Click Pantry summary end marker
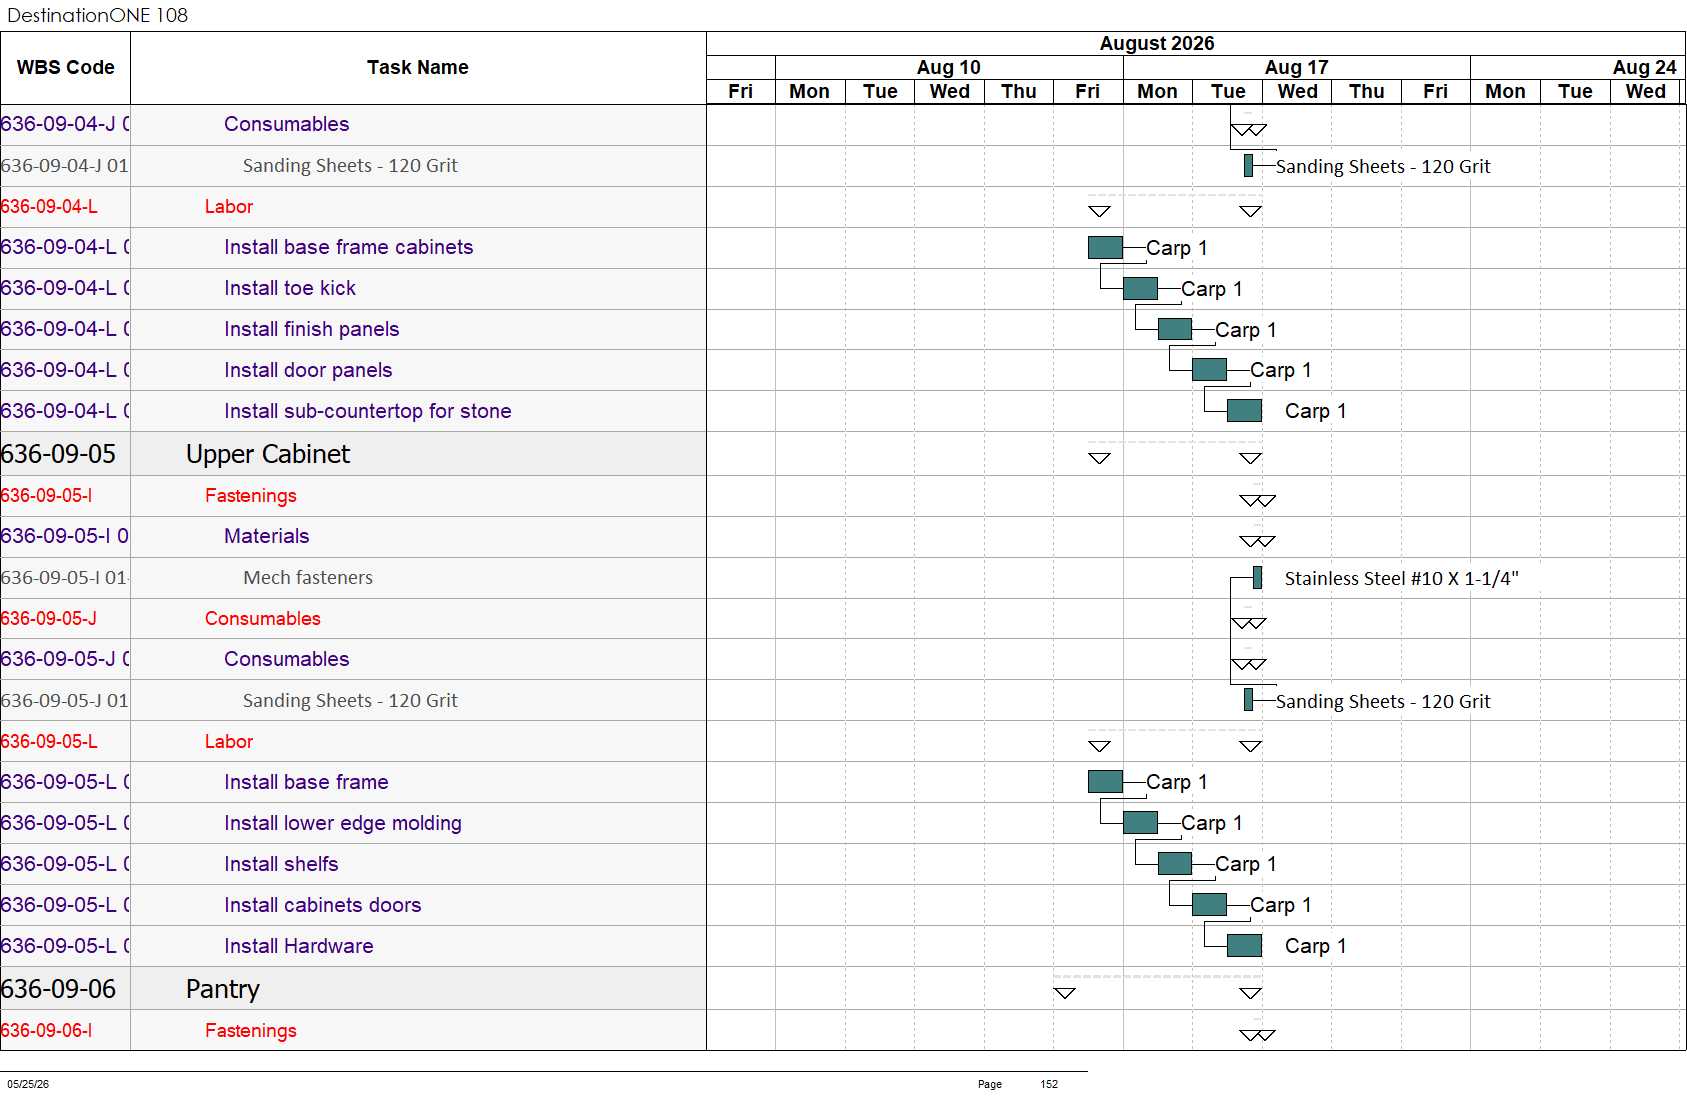The height and width of the screenshot is (1097, 1687). pyautogui.click(x=1250, y=993)
